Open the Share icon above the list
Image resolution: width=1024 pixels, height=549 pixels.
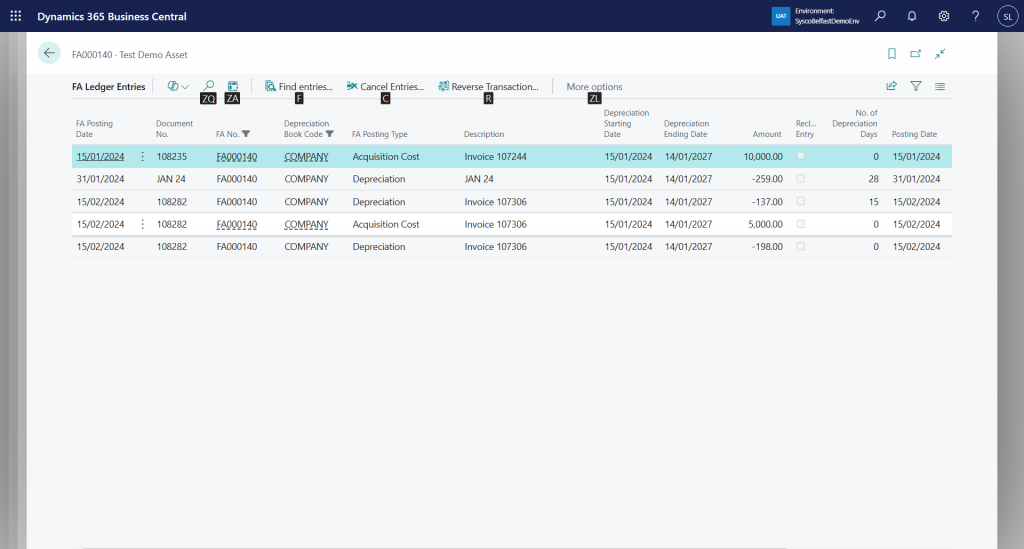point(892,87)
